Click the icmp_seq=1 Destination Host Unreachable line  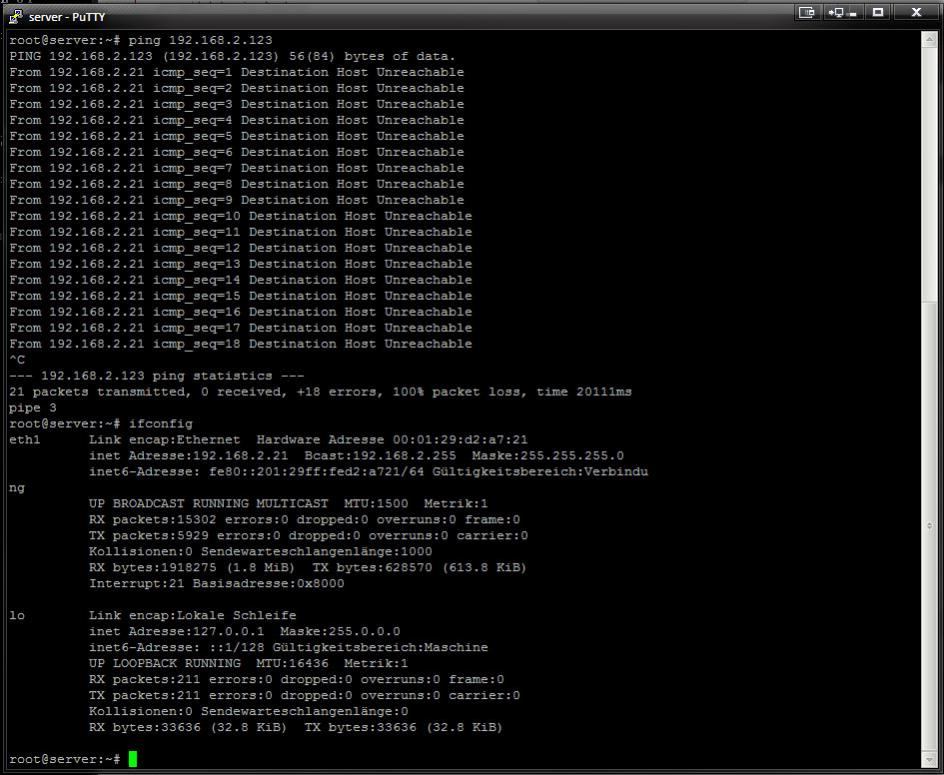pyautogui.click(x=237, y=72)
